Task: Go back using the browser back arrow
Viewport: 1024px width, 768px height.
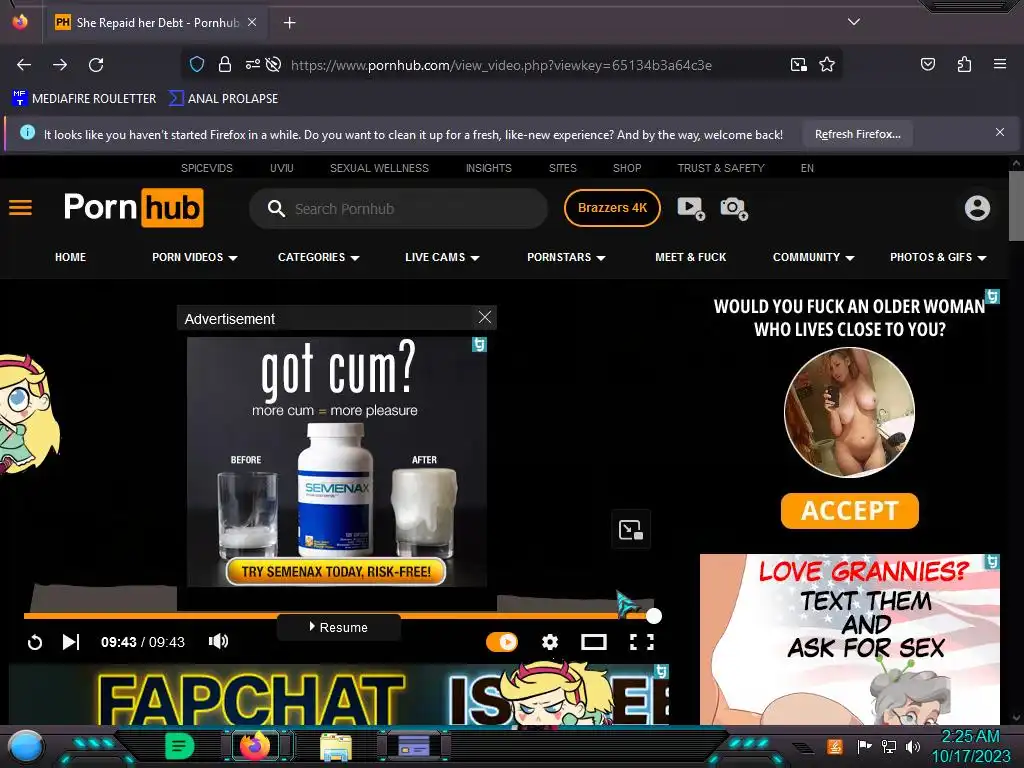Action: click(x=24, y=65)
